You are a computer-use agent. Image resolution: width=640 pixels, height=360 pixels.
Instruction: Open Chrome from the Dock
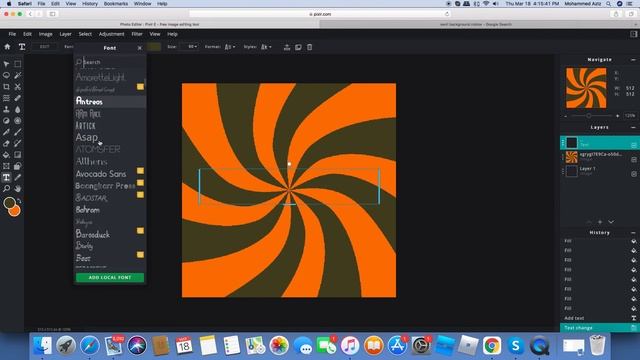point(492,346)
